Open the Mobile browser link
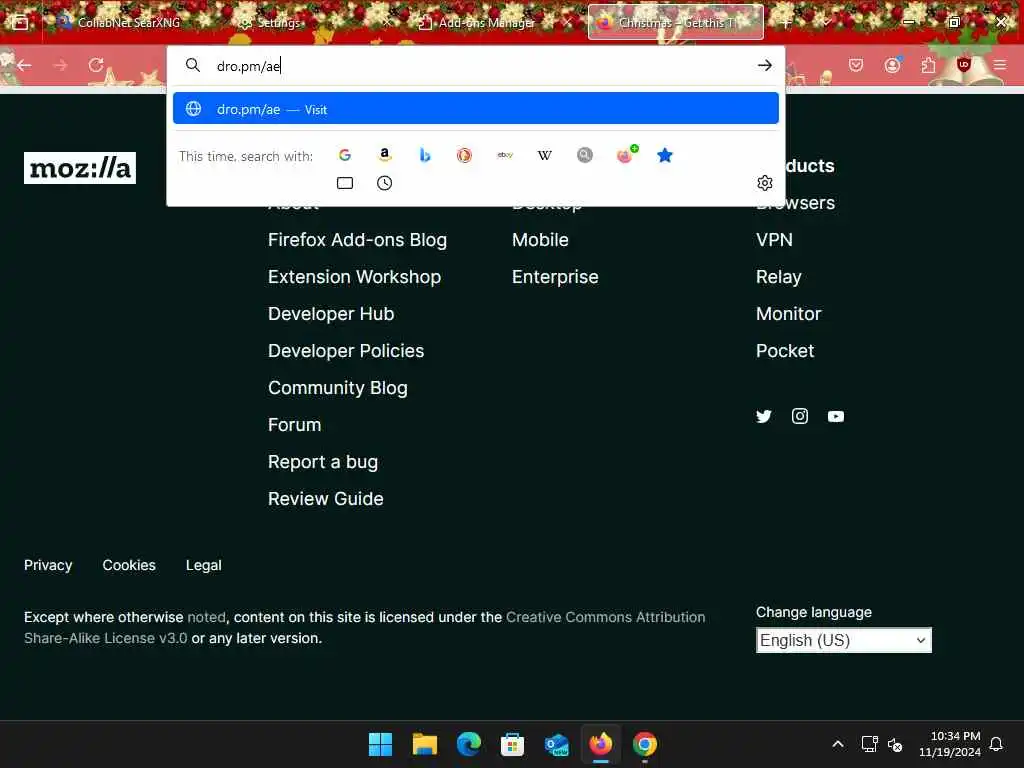 click(x=540, y=240)
